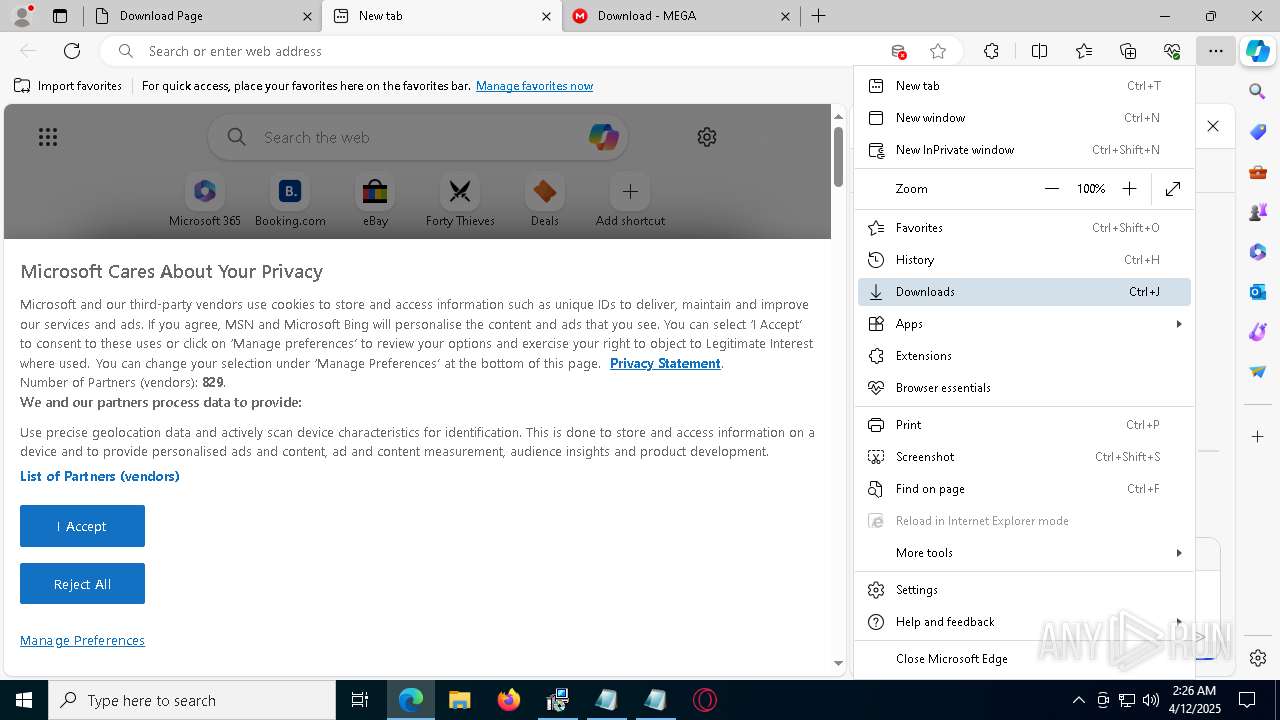The image size is (1280, 720).
Task: Click the Settings and more ellipsis button
Action: click(1215, 51)
